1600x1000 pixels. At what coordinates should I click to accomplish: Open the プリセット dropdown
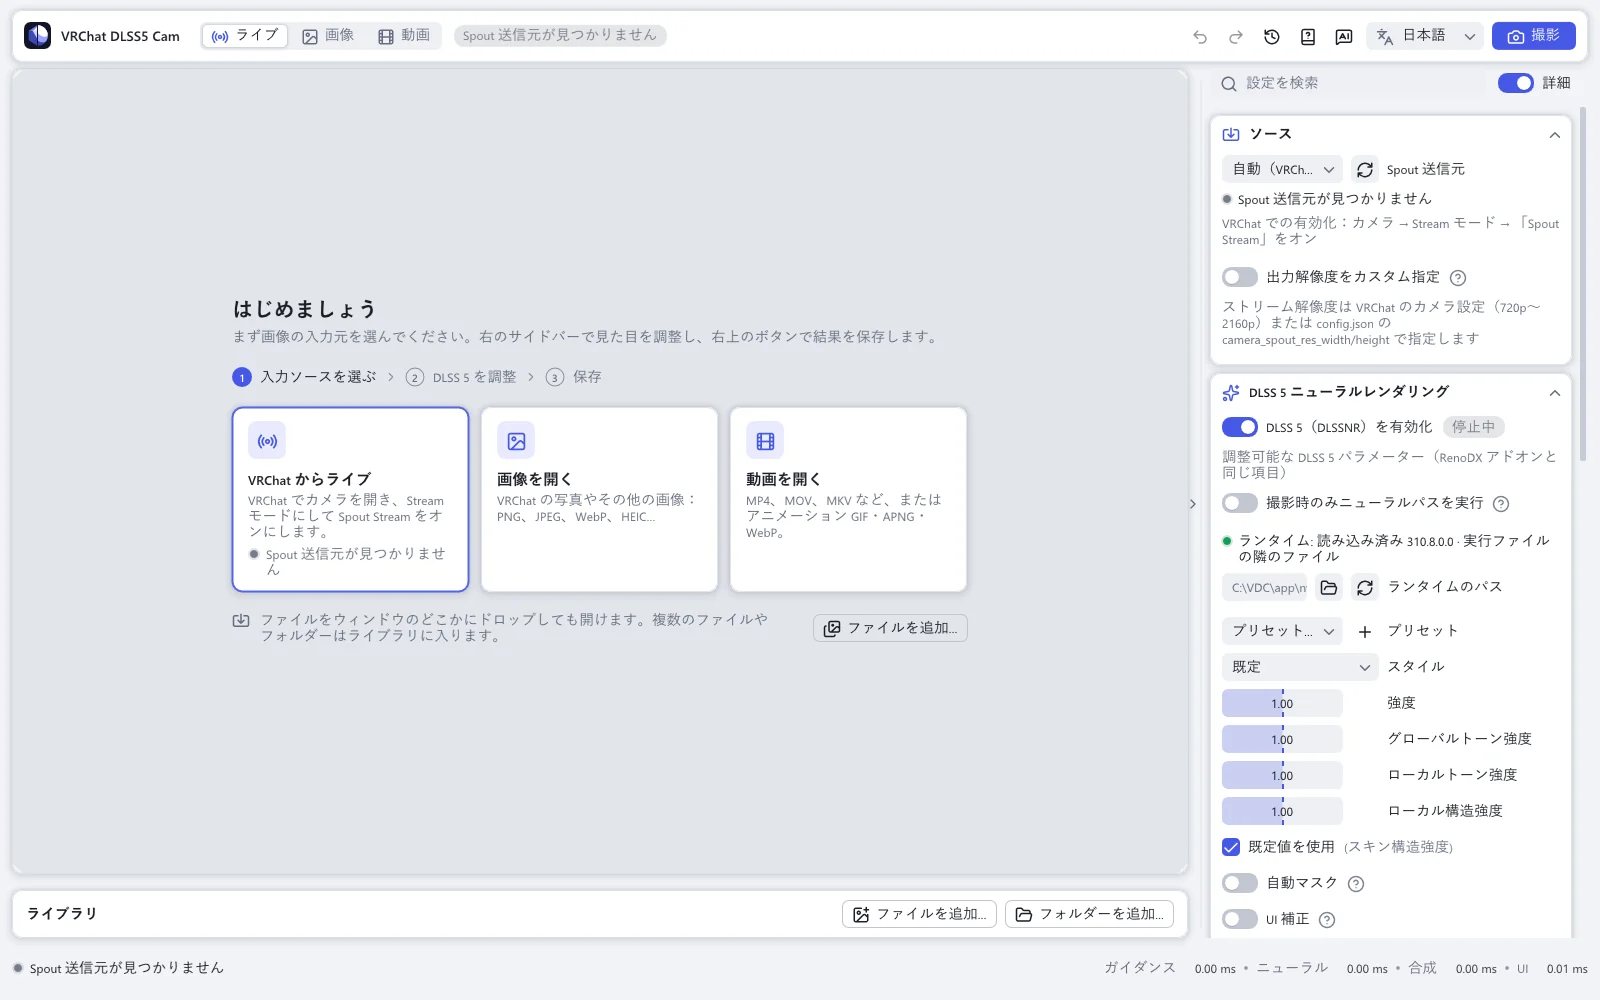(x=1282, y=631)
